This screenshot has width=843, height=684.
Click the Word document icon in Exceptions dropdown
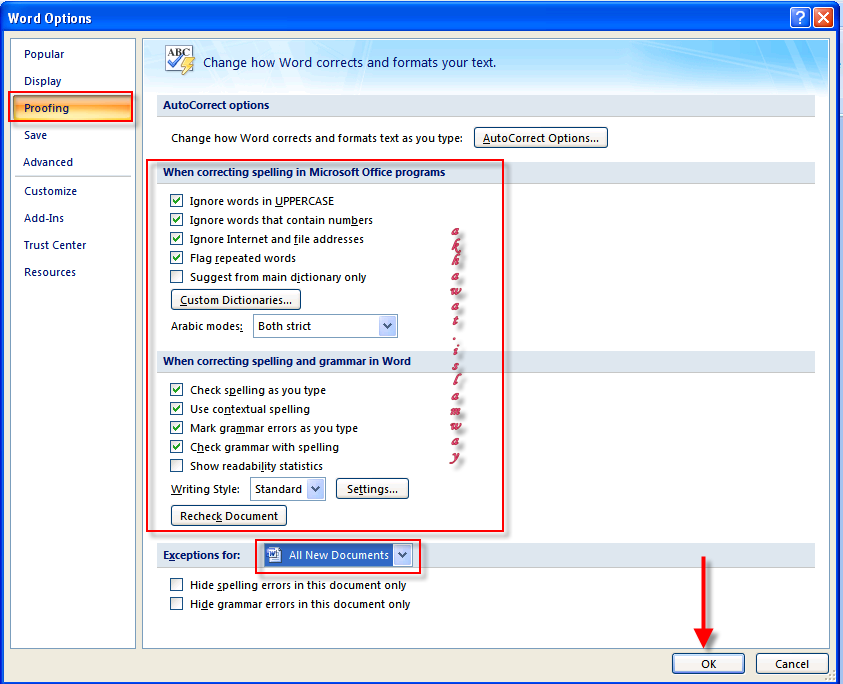point(274,554)
